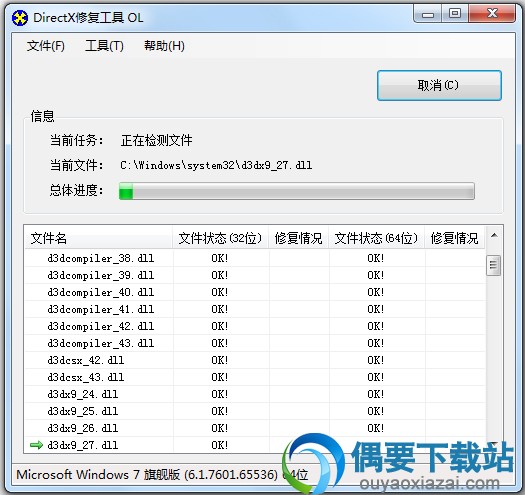Select row d3dcsx_42.dll
This screenshot has height=495, width=525.
[x=255, y=360]
